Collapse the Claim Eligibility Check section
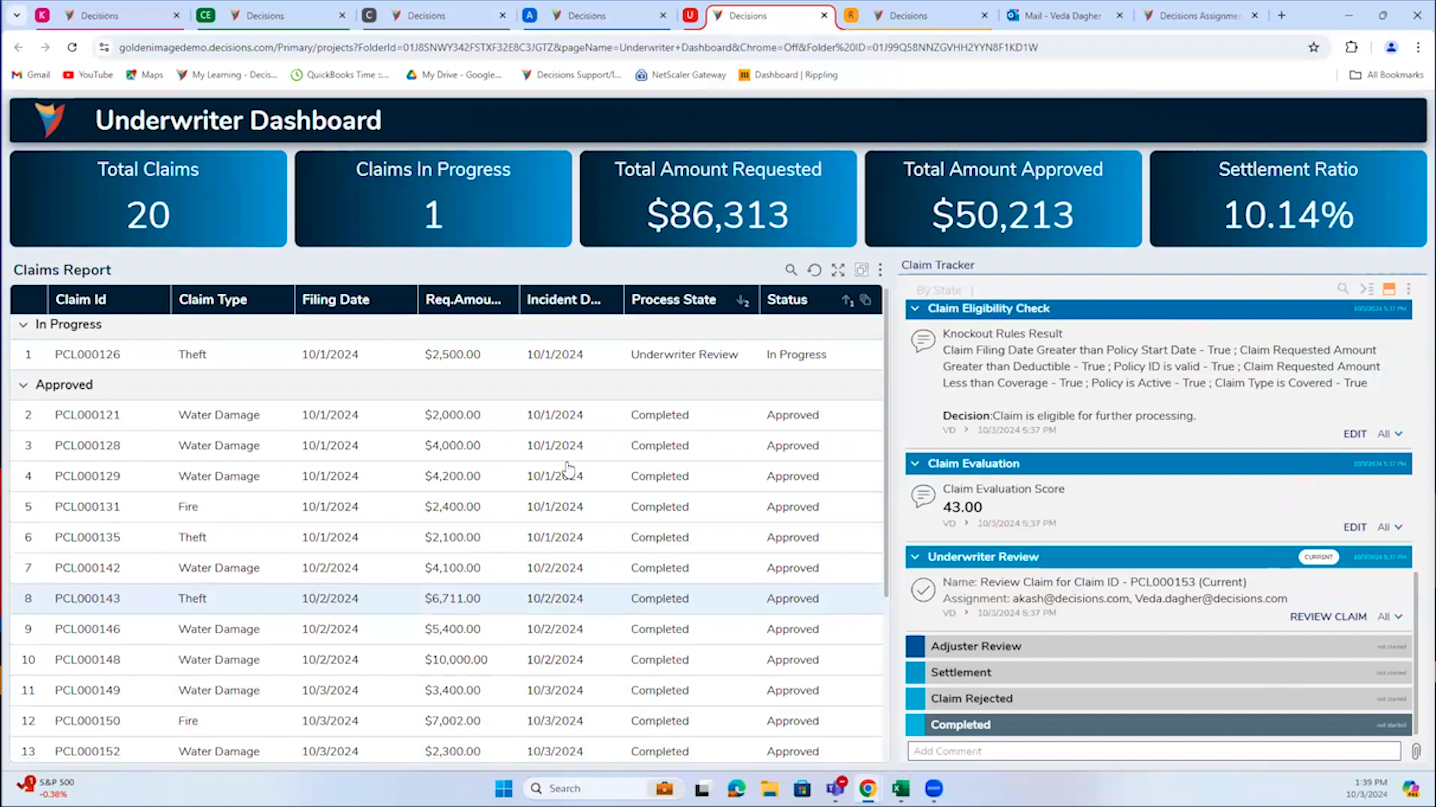The width and height of the screenshot is (1436, 807). click(915, 309)
